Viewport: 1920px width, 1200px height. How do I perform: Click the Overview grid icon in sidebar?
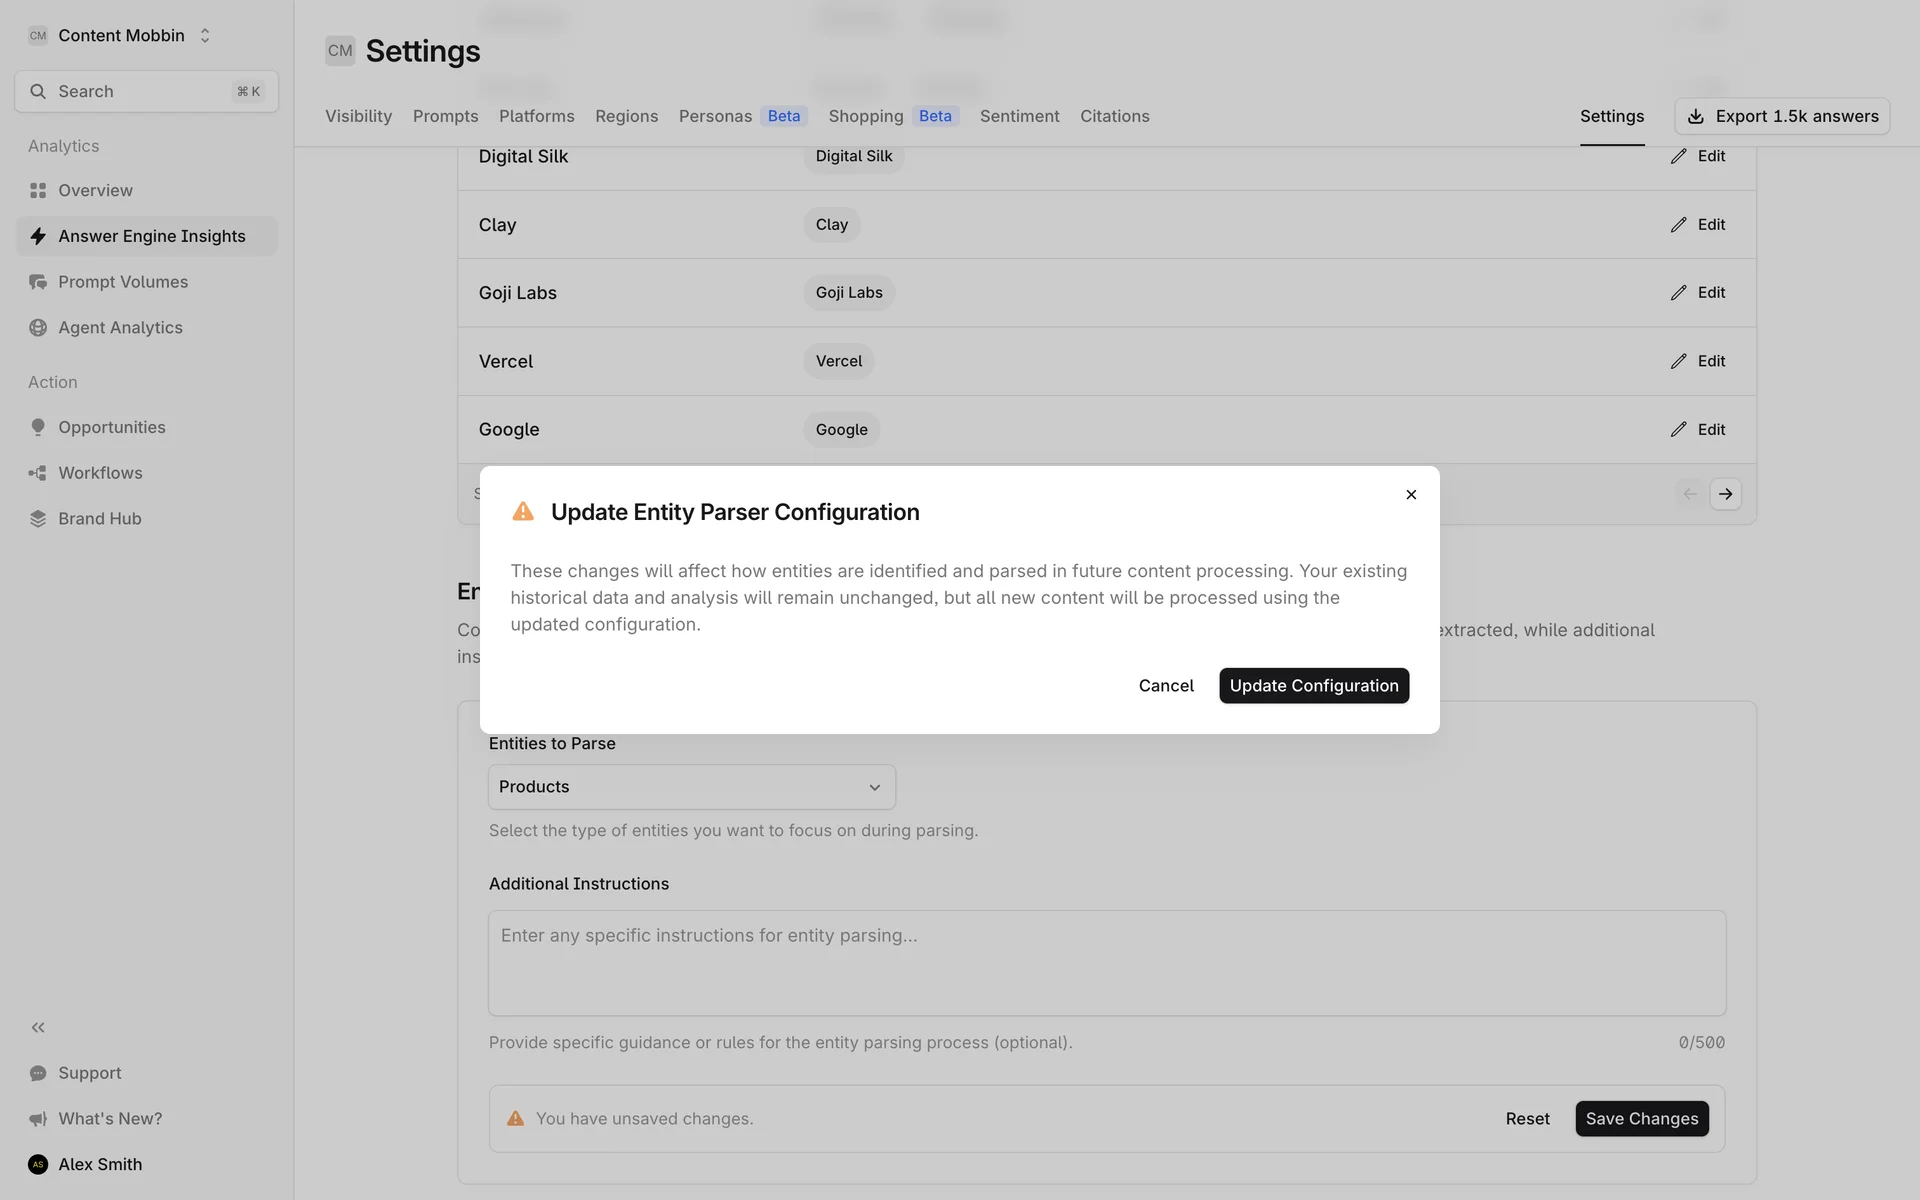(38, 190)
